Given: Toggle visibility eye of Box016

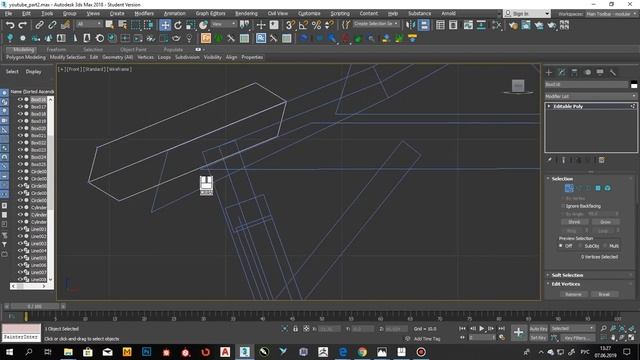Looking at the screenshot, I should [x=20, y=100].
